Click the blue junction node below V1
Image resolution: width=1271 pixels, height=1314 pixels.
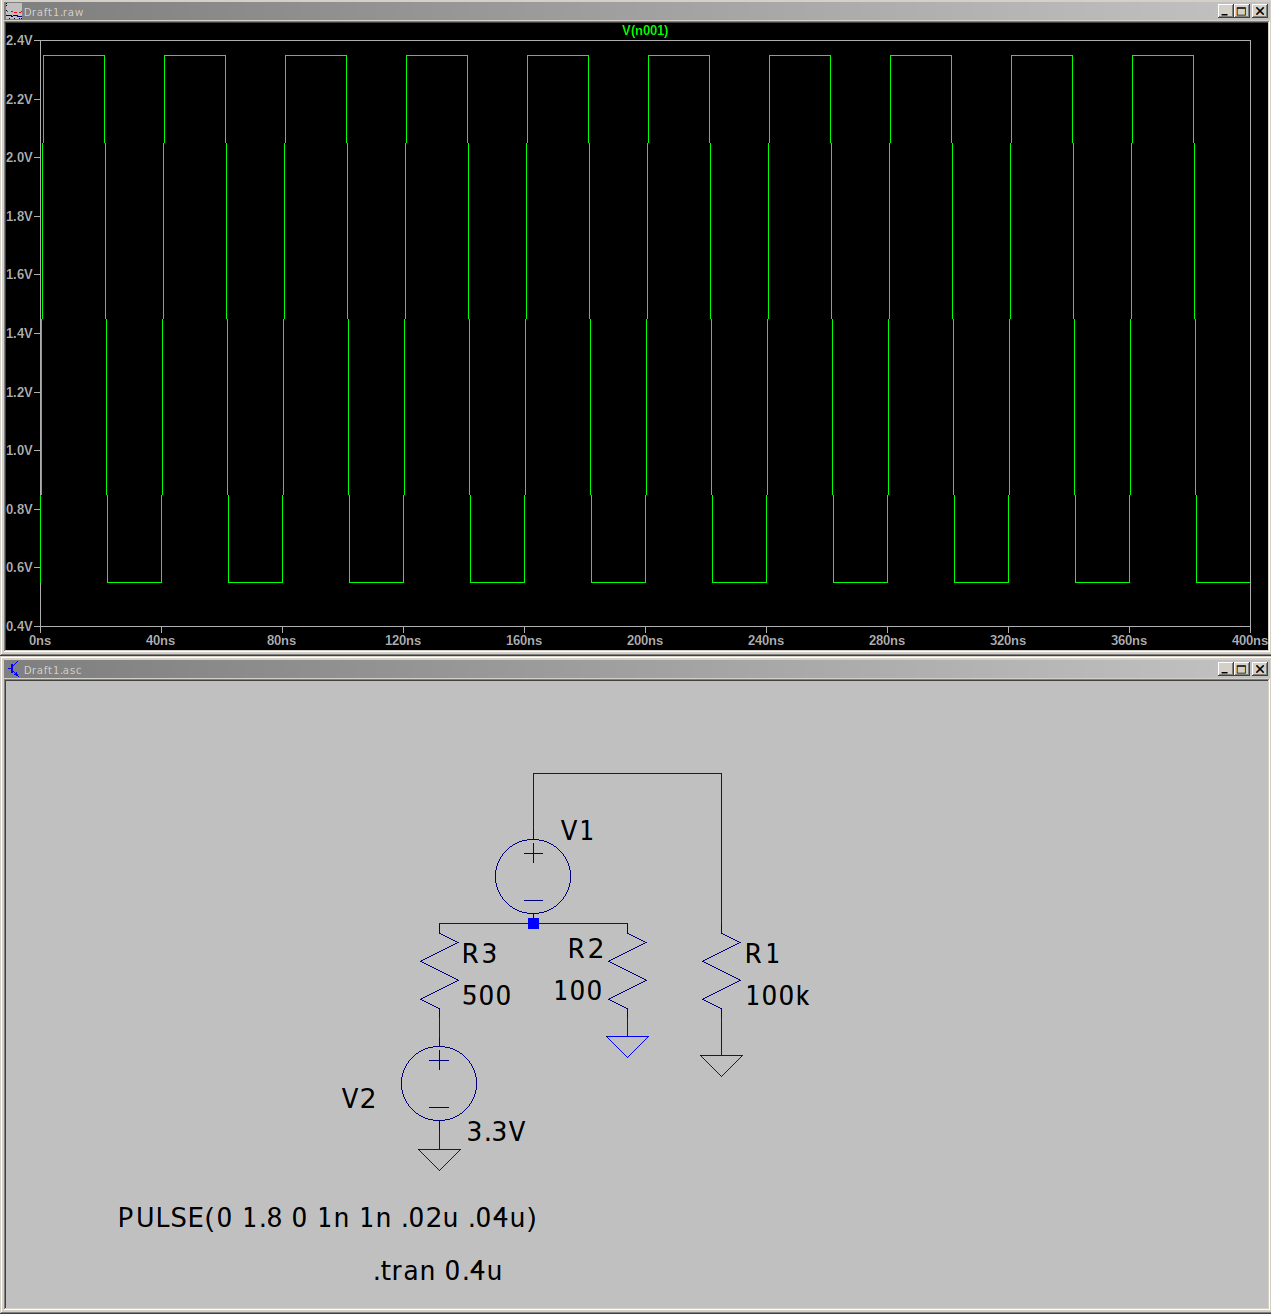(x=533, y=923)
